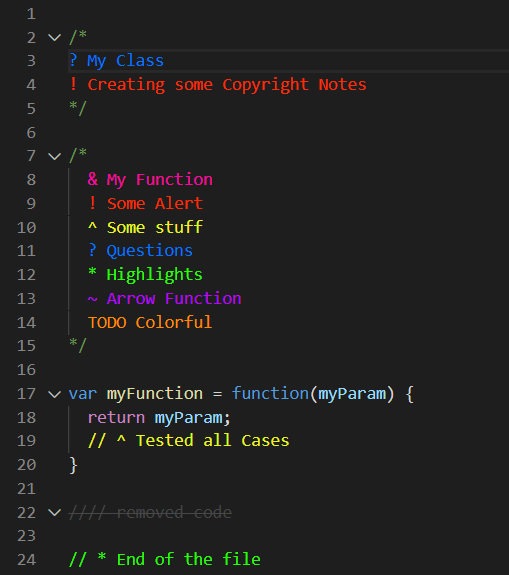Click 'myParam' inside the function parentheses

(x=352, y=394)
